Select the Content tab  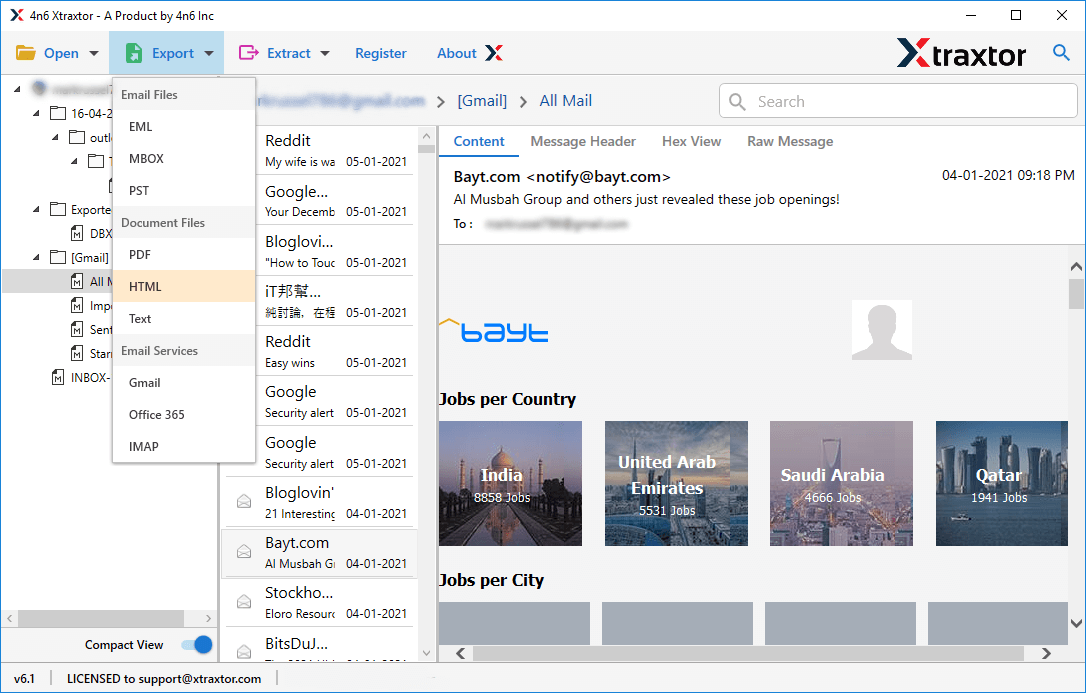tap(479, 141)
